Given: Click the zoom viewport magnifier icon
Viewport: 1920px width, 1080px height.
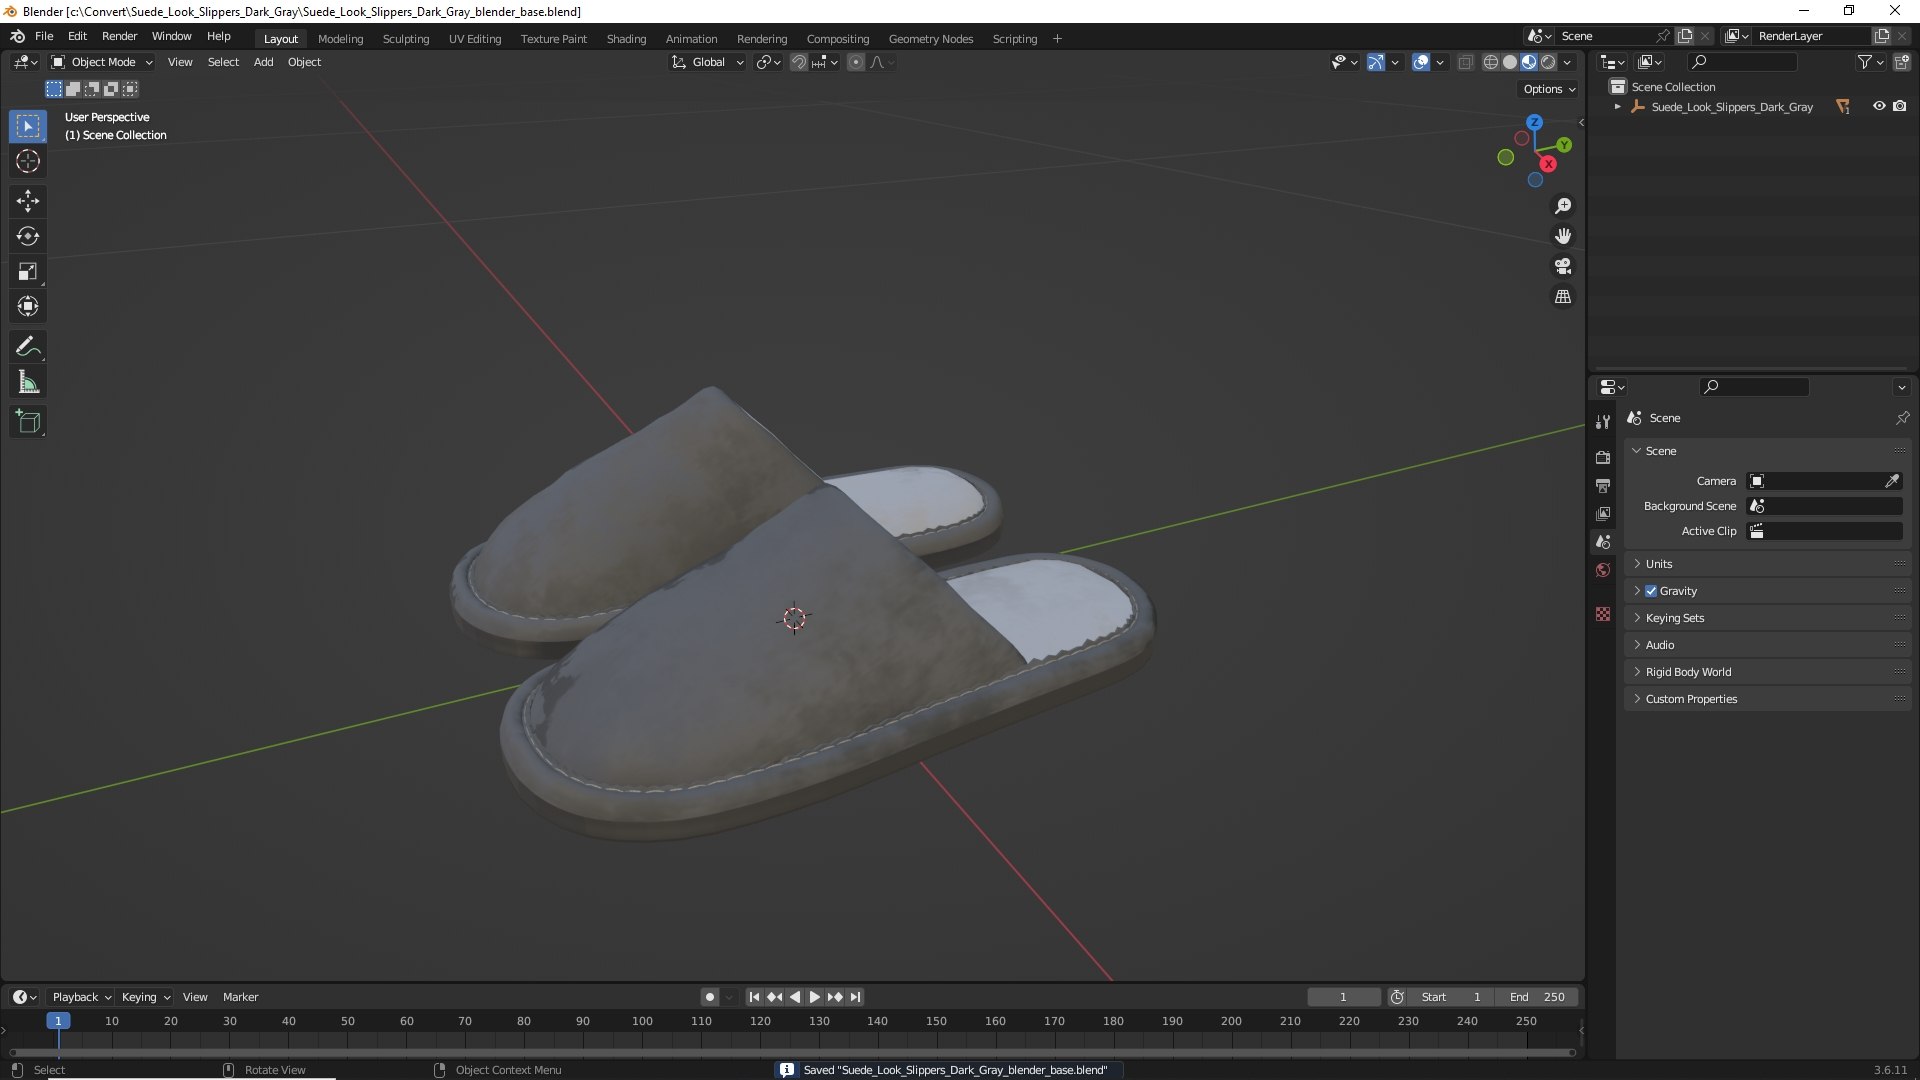Looking at the screenshot, I should click(1563, 206).
